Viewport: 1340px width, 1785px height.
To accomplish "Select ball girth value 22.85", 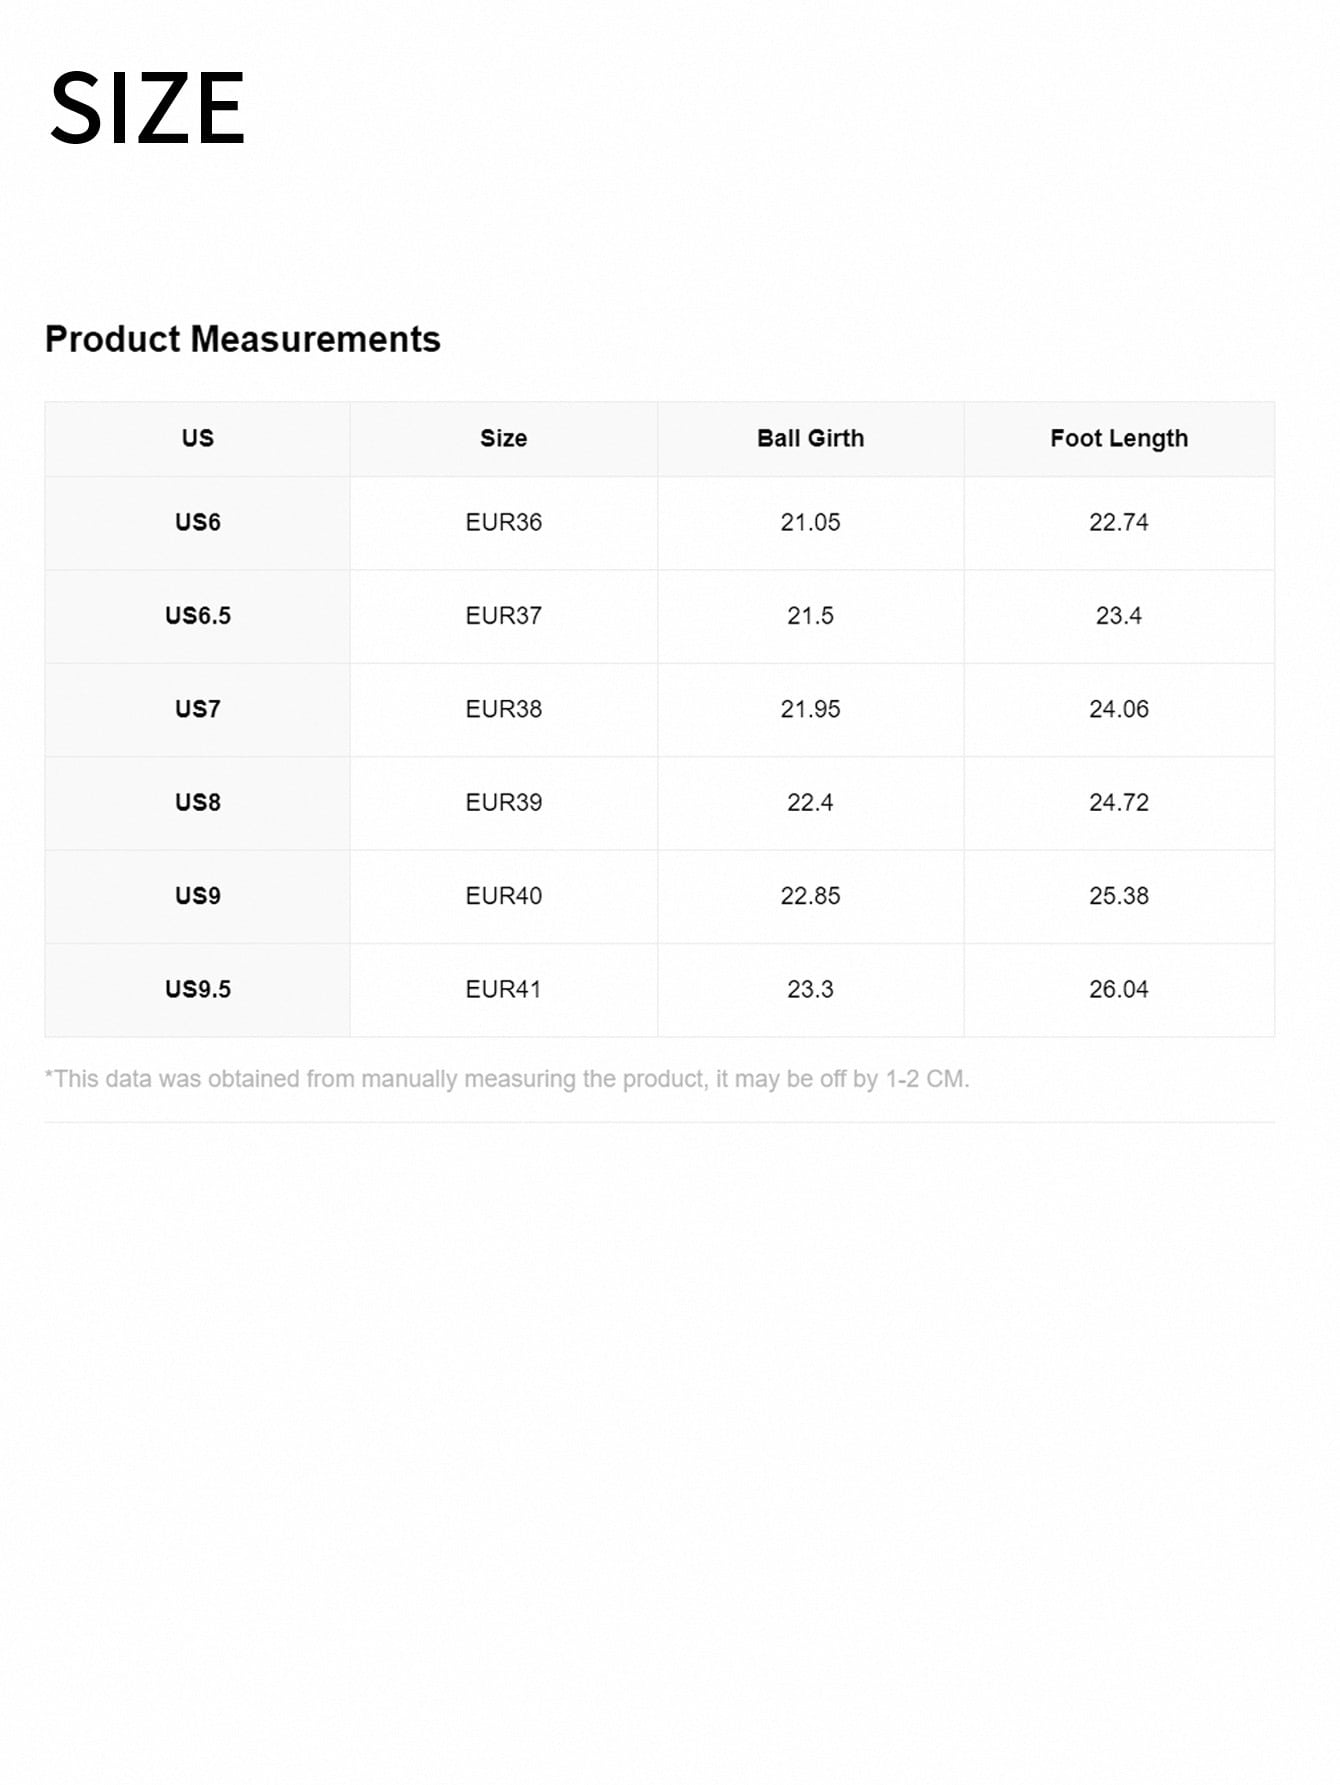I will point(810,895).
